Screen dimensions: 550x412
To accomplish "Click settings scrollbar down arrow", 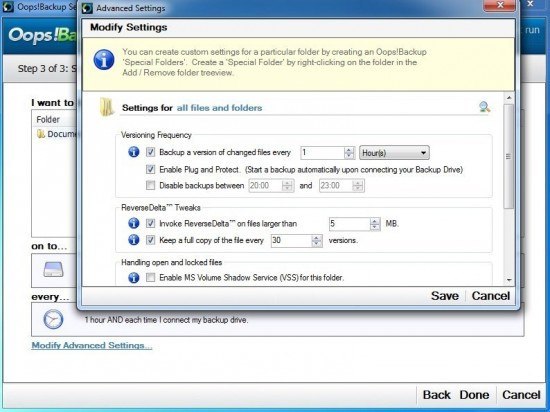I will tap(509, 280).
